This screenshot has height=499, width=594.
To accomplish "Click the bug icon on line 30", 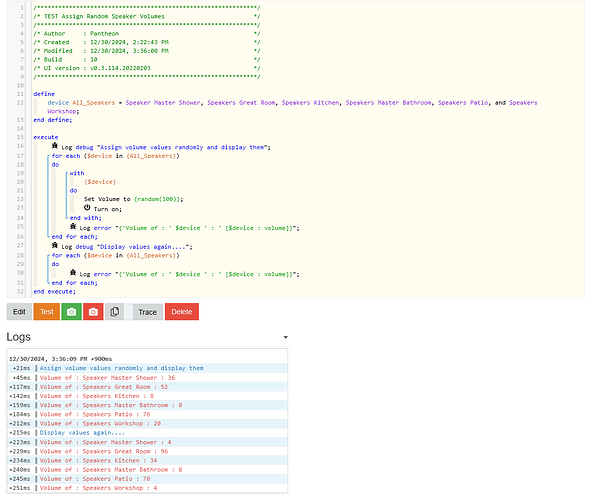I will tap(73, 273).
